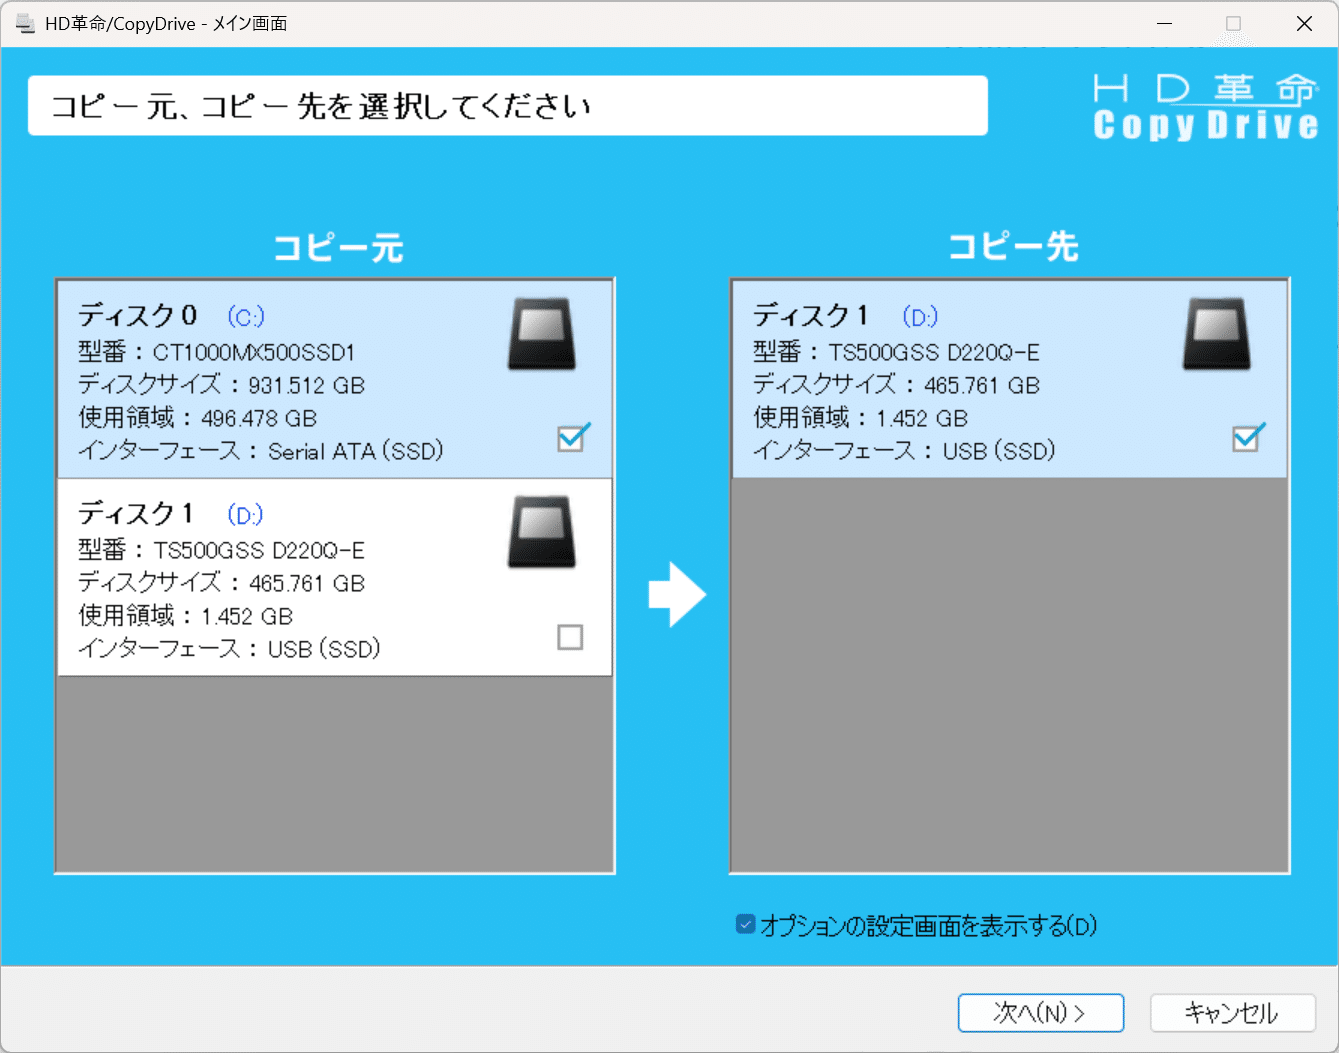Image resolution: width=1339 pixels, height=1053 pixels.
Task: Click the (D:) label in the destination panel
Action: point(918,316)
